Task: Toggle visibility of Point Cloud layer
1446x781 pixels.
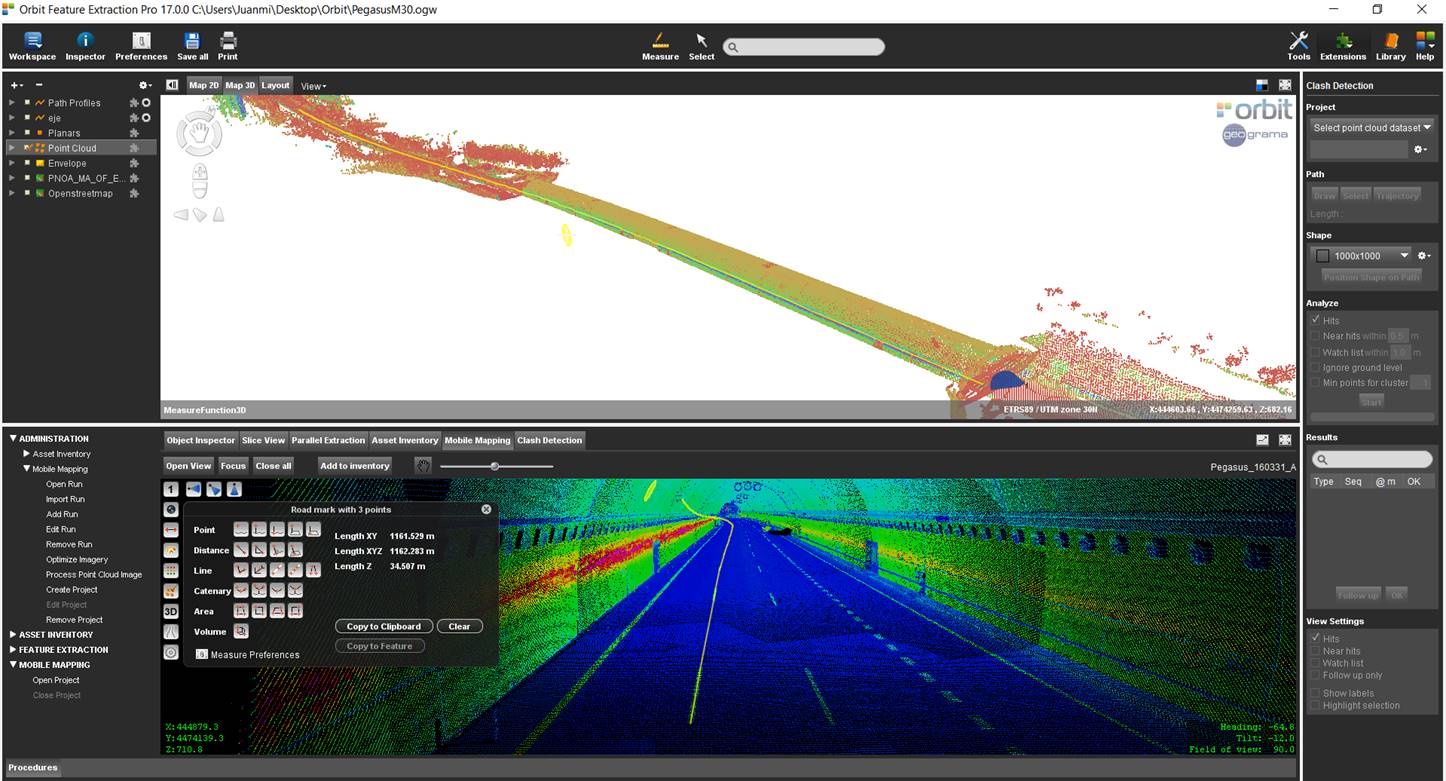Action: pos(27,148)
